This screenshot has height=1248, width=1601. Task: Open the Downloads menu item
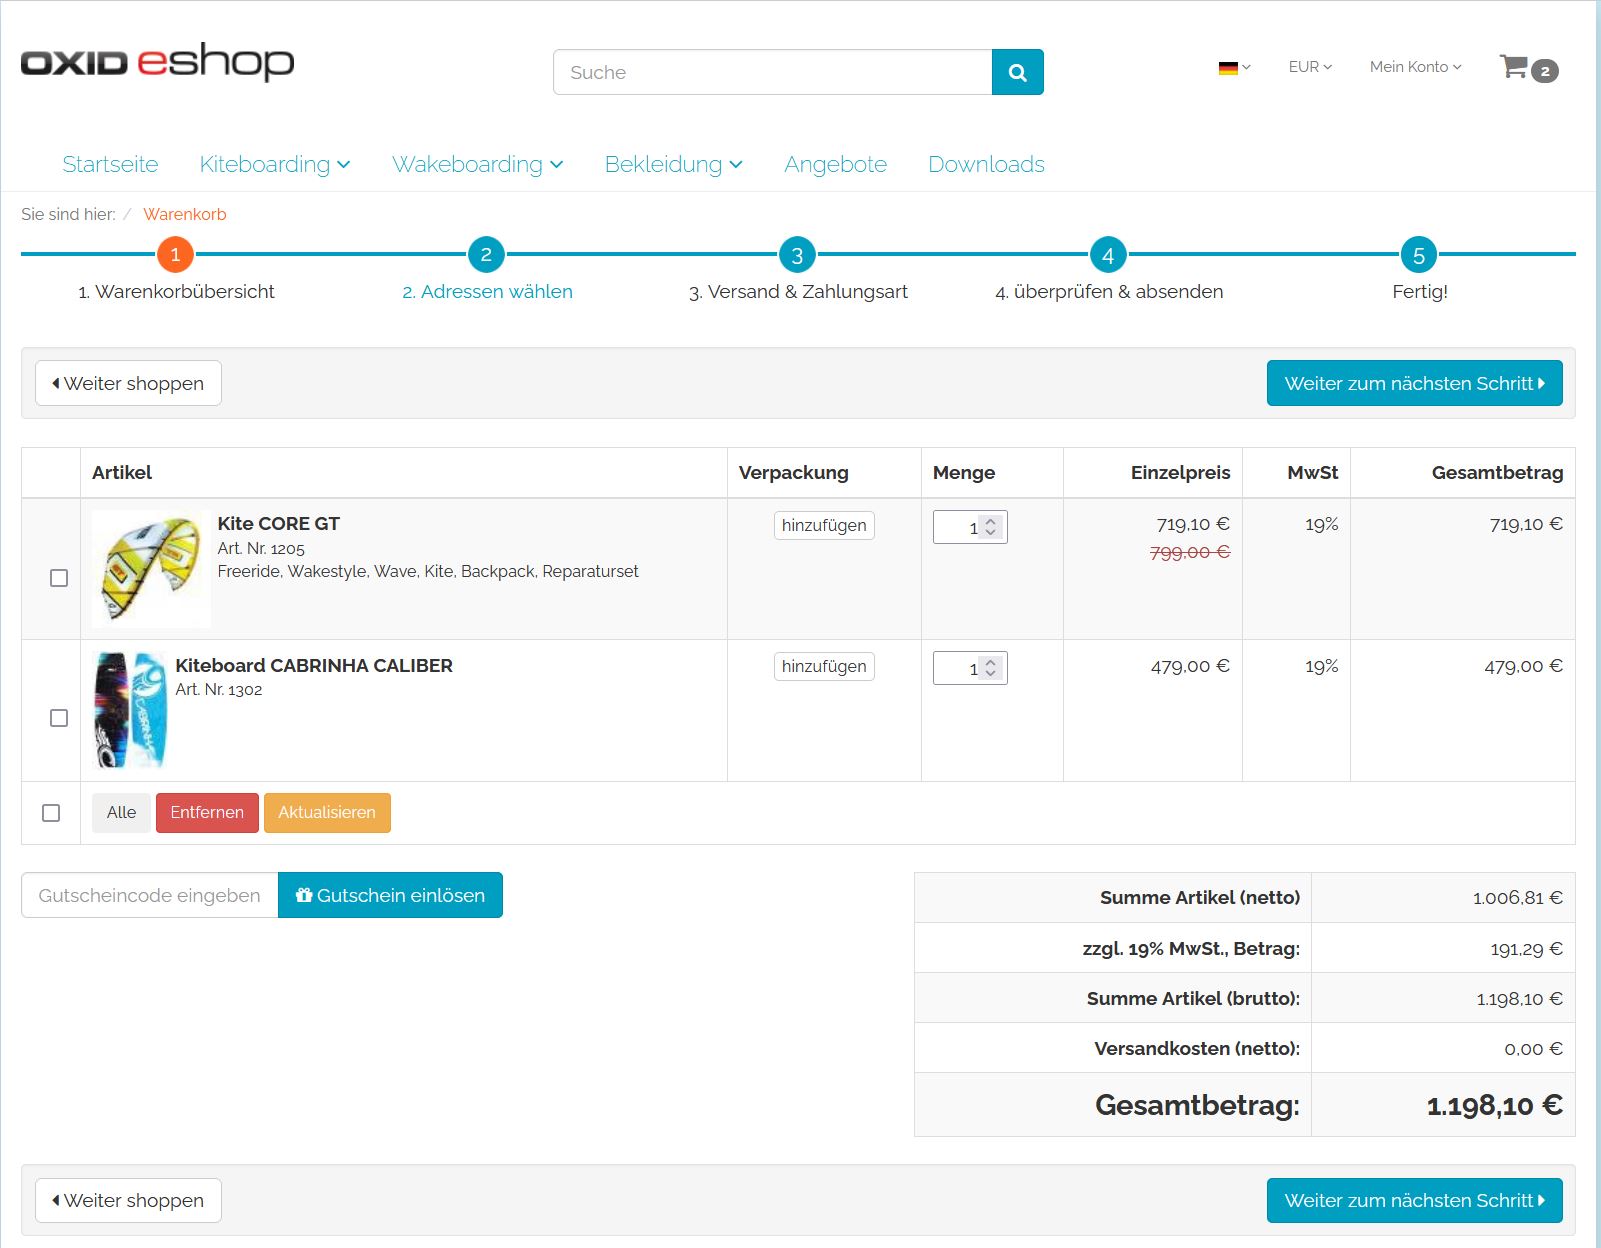click(x=986, y=164)
